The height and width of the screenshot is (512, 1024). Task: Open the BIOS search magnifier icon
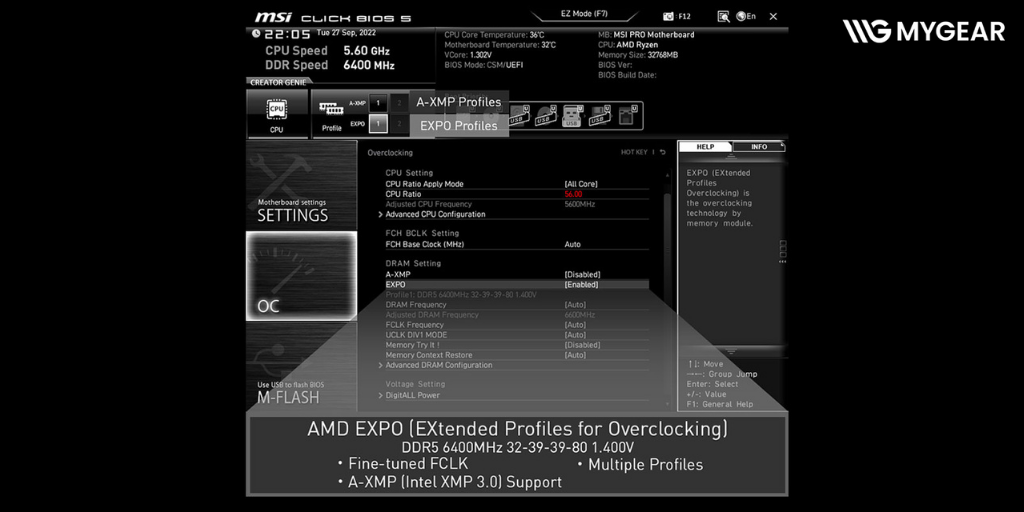[723, 16]
